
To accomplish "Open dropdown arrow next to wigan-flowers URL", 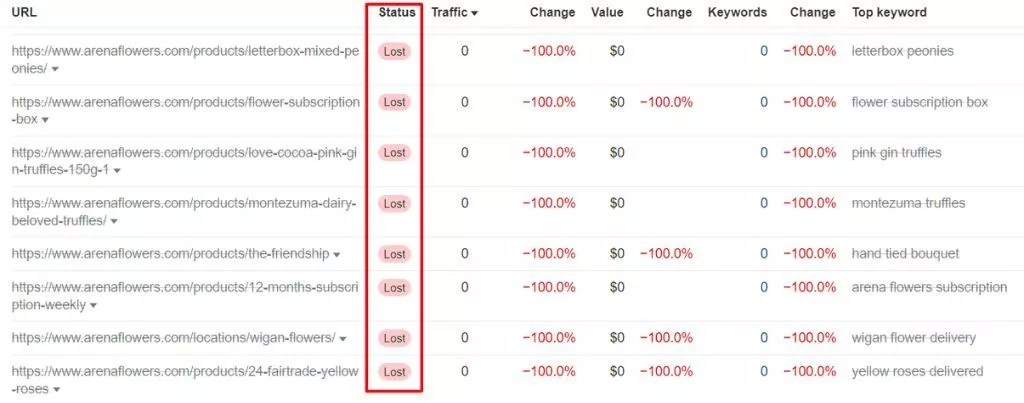I will click(x=343, y=338).
